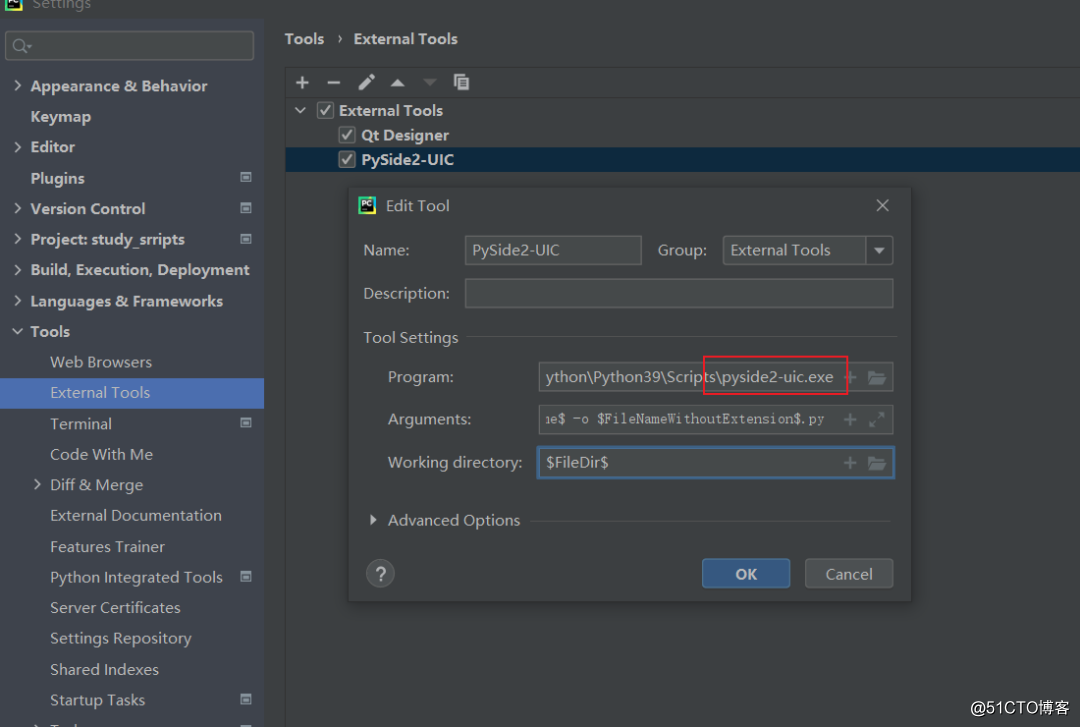
Task: Move tool down with down arrow icon
Action: pos(430,83)
